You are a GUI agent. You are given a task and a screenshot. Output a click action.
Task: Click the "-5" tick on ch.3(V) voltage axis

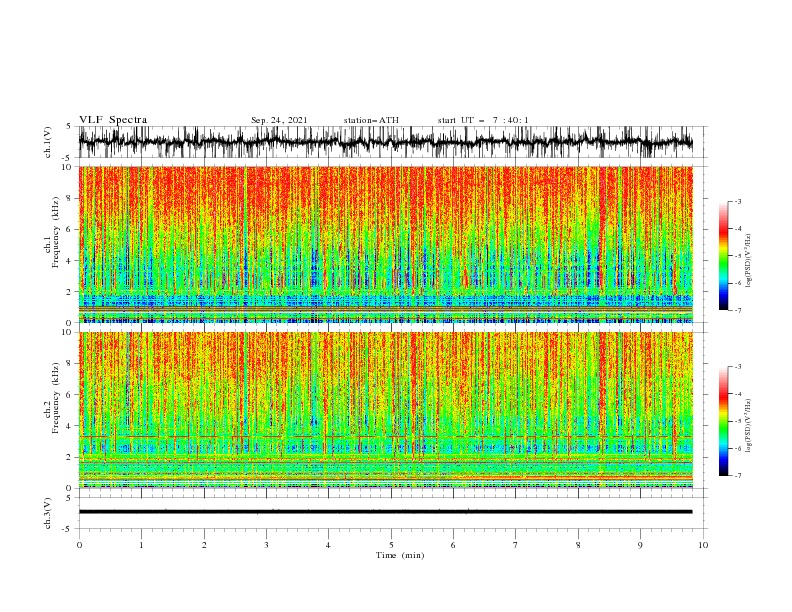pyautogui.click(x=67, y=529)
